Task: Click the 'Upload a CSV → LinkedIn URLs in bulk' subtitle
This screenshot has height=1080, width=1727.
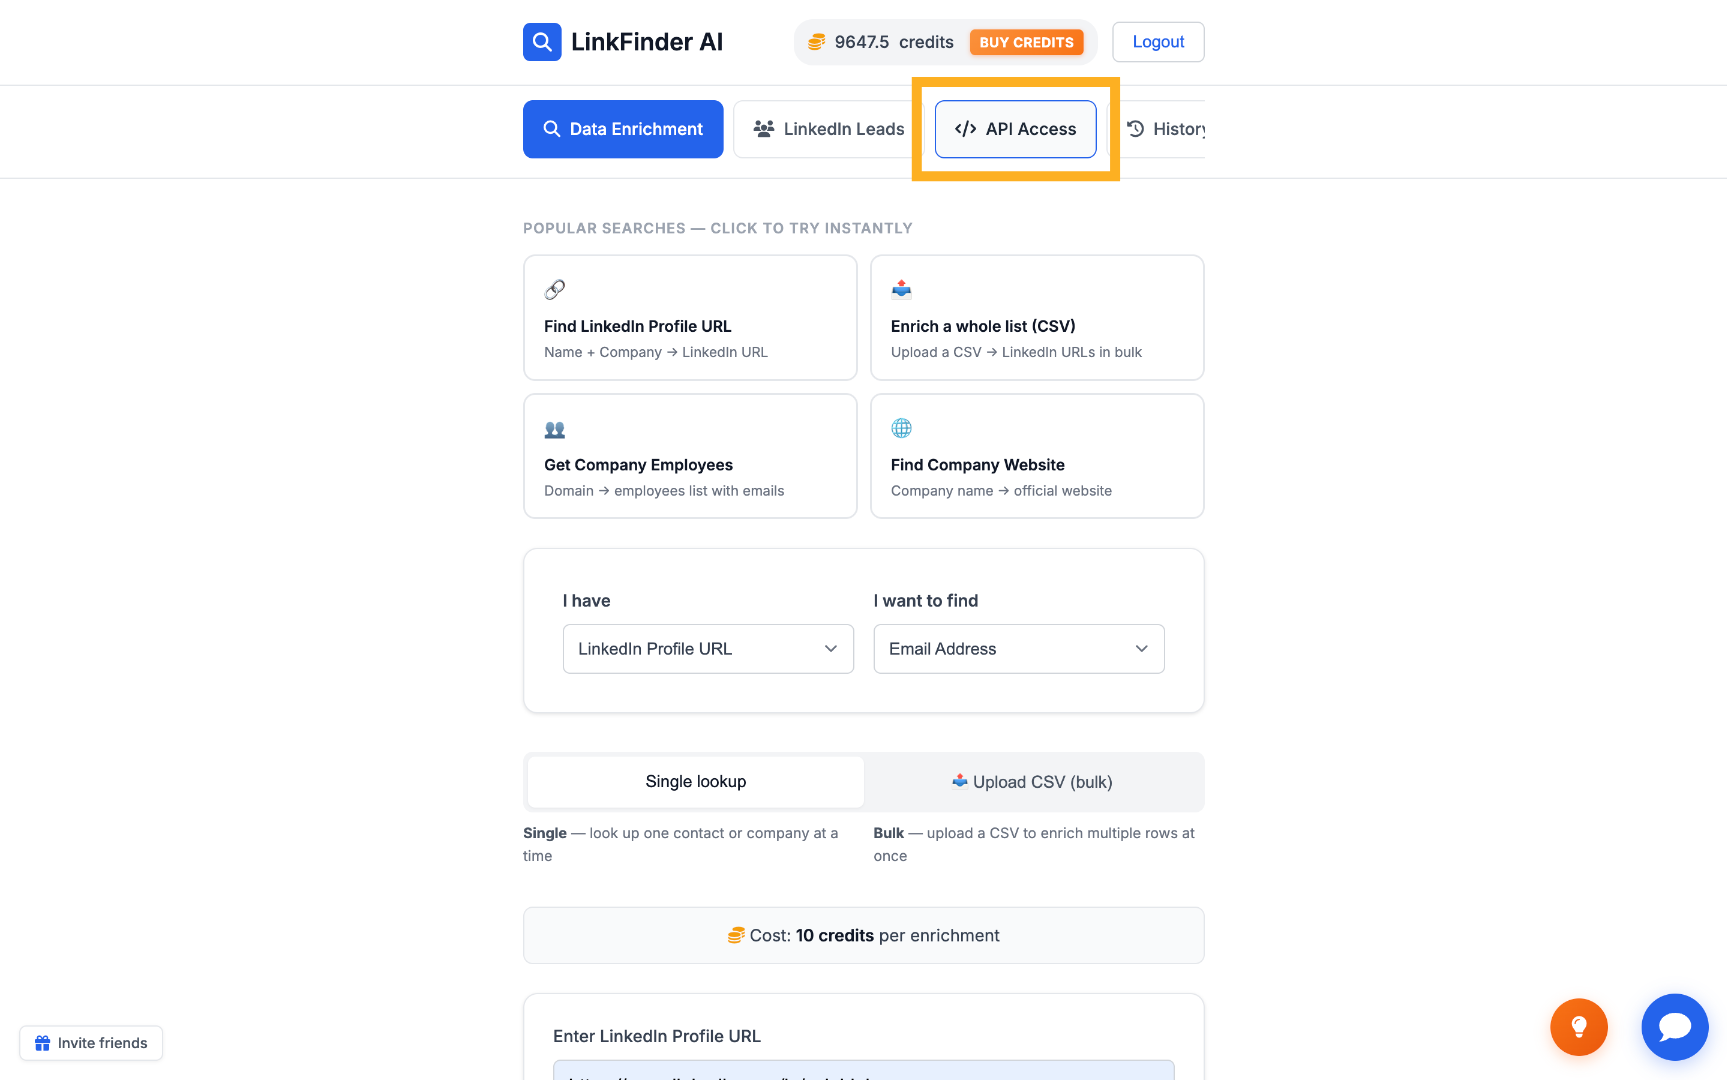Action: pos(1016,352)
